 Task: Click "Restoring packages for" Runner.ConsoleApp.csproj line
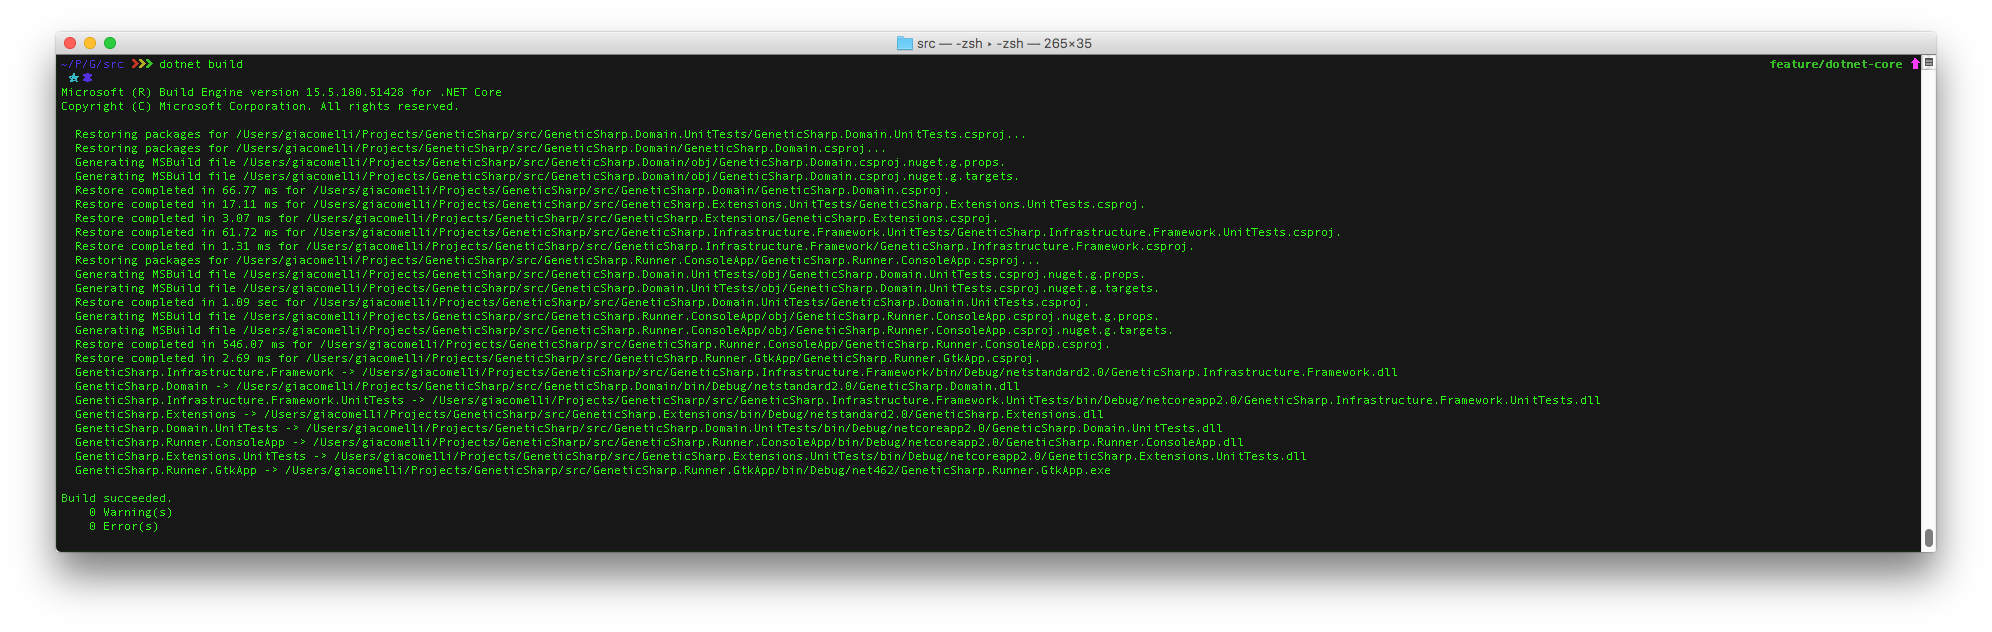point(558,260)
